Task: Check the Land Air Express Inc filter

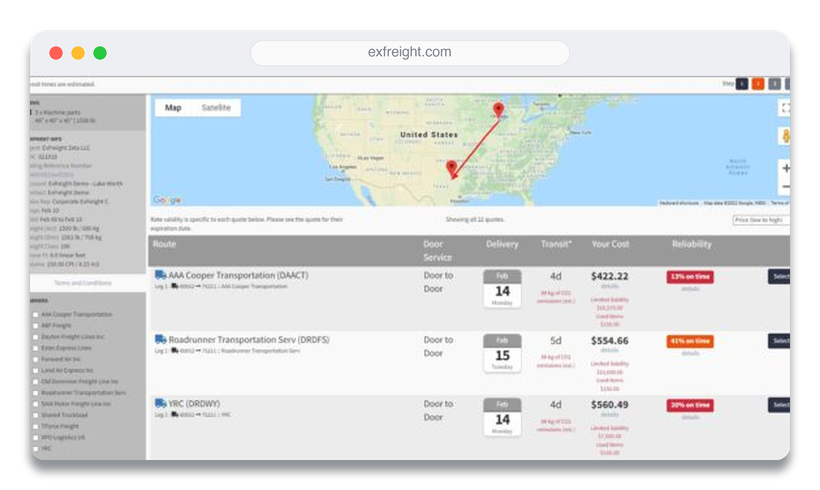Action: pyautogui.click(x=36, y=371)
